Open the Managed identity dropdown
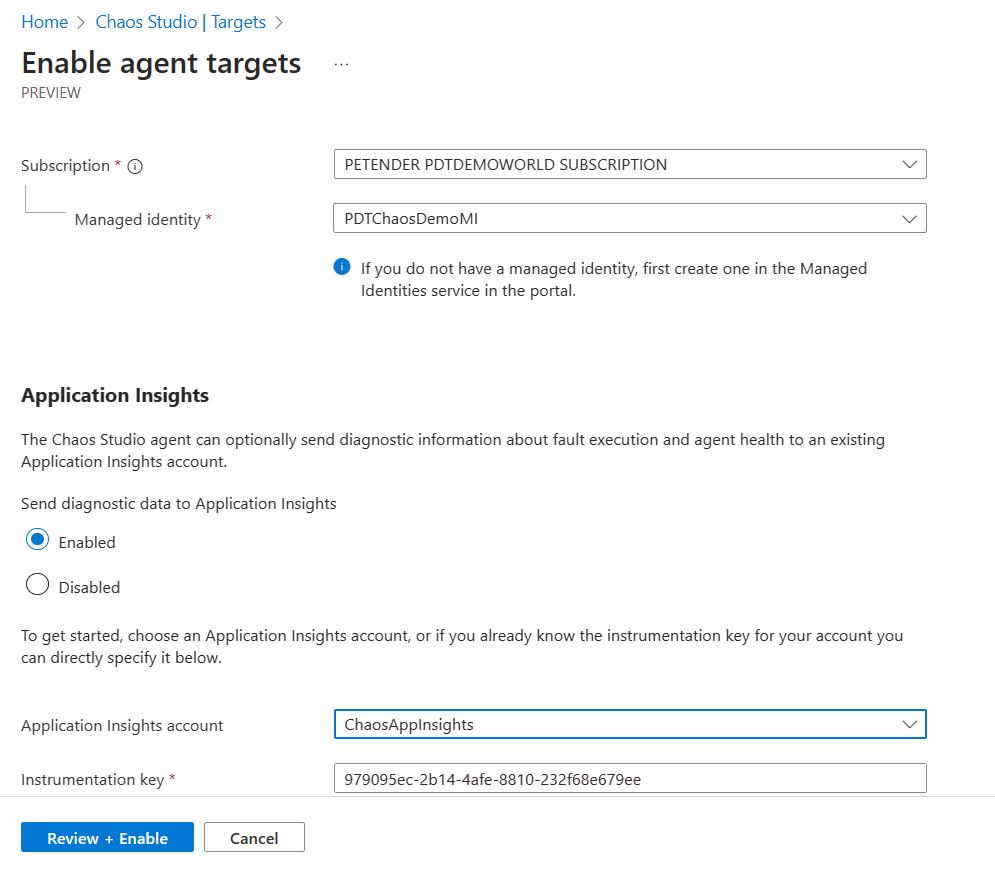 pos(630,218)
